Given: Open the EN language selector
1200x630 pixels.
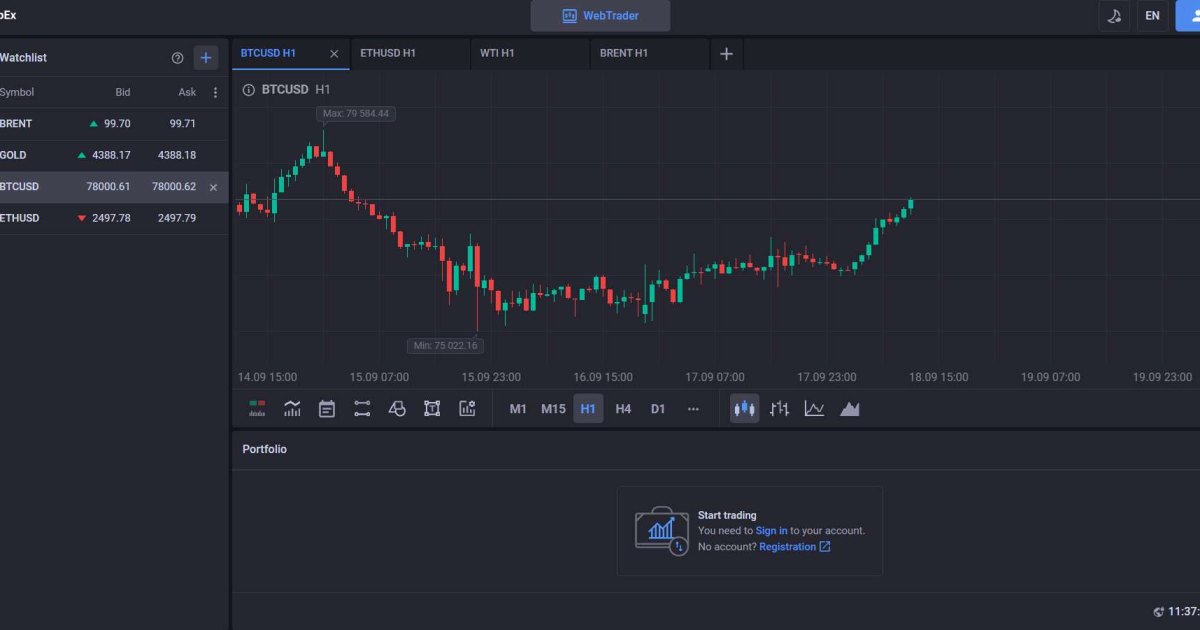Looking at the screenshot, I should [1153, 16].
